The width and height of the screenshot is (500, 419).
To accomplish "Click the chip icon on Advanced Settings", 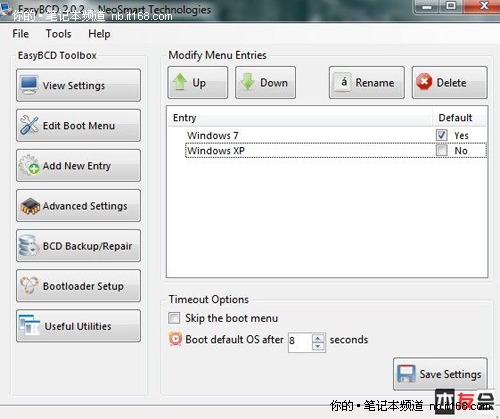I will (x=30, y=206).
